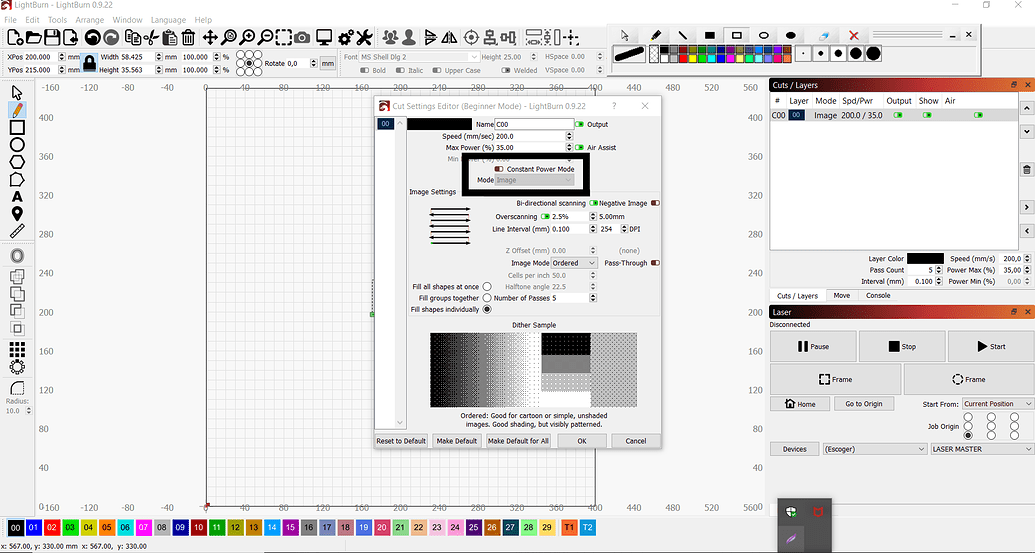This screenshot has width=1035, height=553.
Task: Open the Language menu
Action: coord(168,20)
